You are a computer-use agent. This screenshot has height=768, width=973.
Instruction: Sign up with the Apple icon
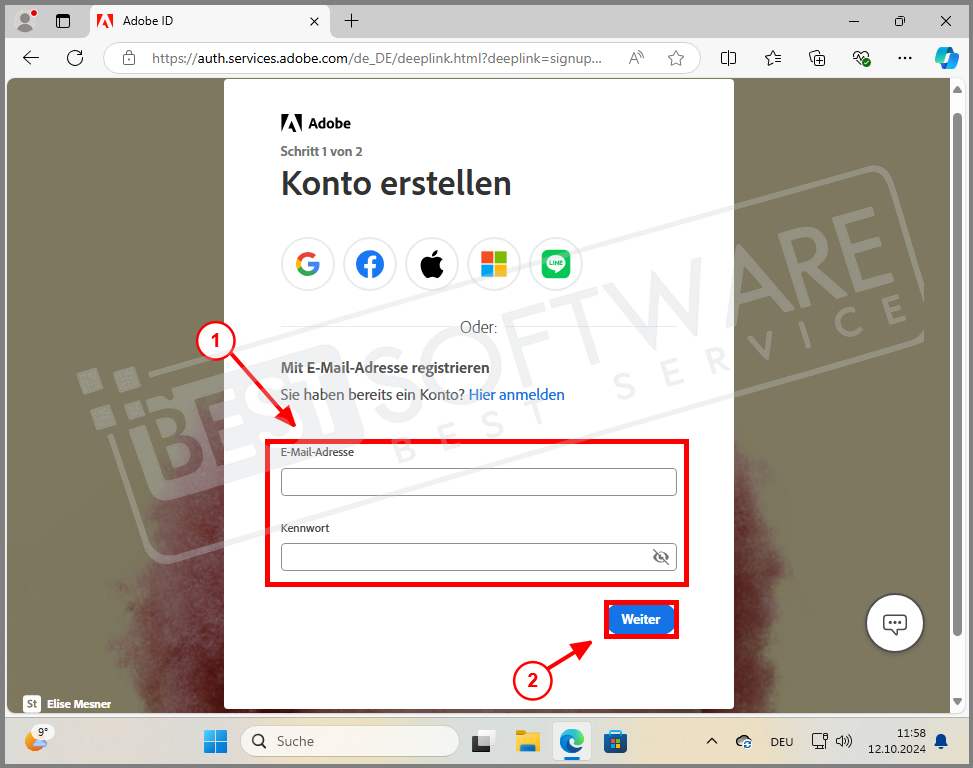click(x=432, y=264)
